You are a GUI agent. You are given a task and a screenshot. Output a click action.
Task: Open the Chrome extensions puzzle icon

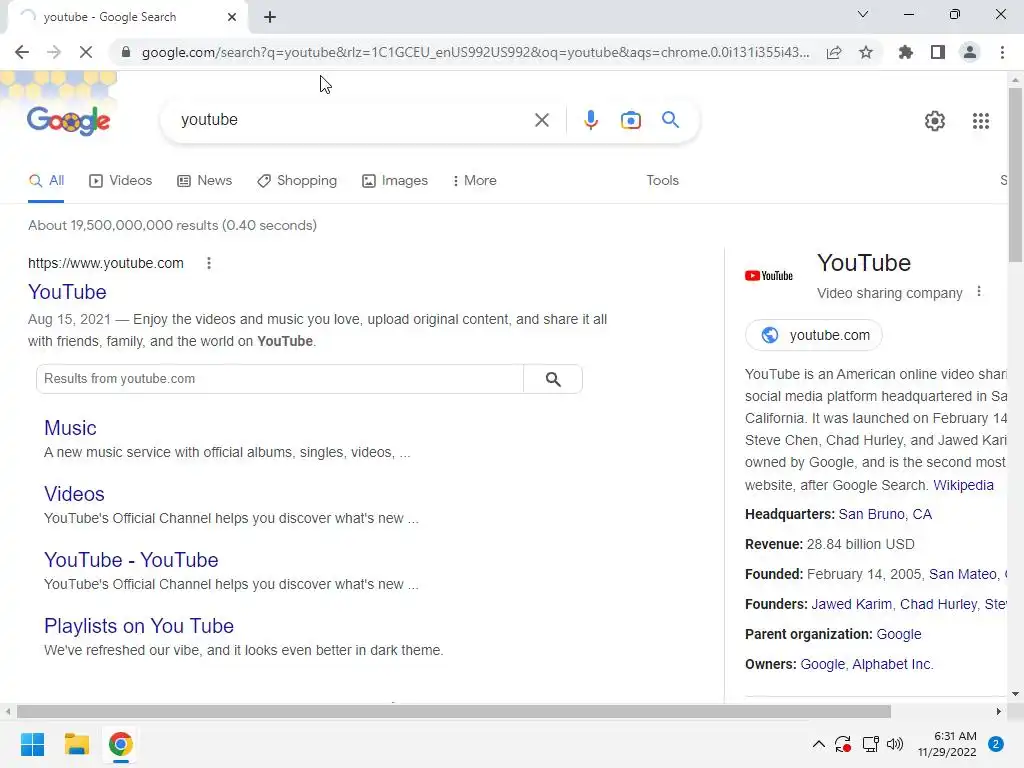(x=906, y=52)
